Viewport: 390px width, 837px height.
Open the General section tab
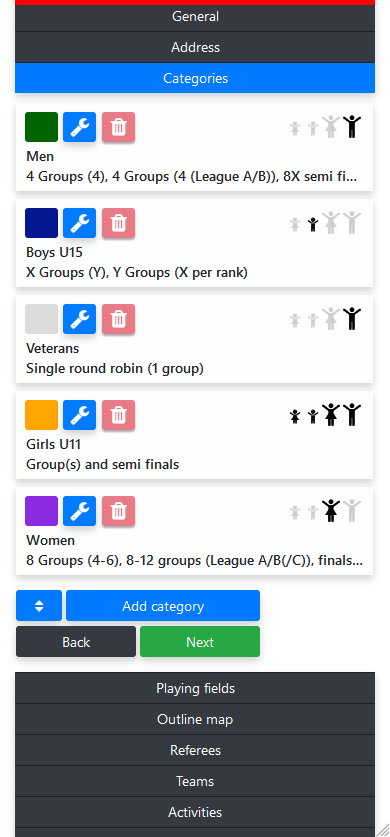pos(195,17)
